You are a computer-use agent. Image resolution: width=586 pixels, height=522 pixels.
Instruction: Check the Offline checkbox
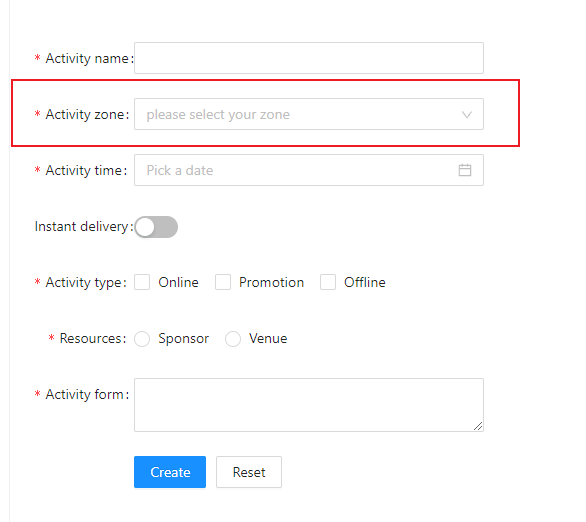[x=328, y=282]
